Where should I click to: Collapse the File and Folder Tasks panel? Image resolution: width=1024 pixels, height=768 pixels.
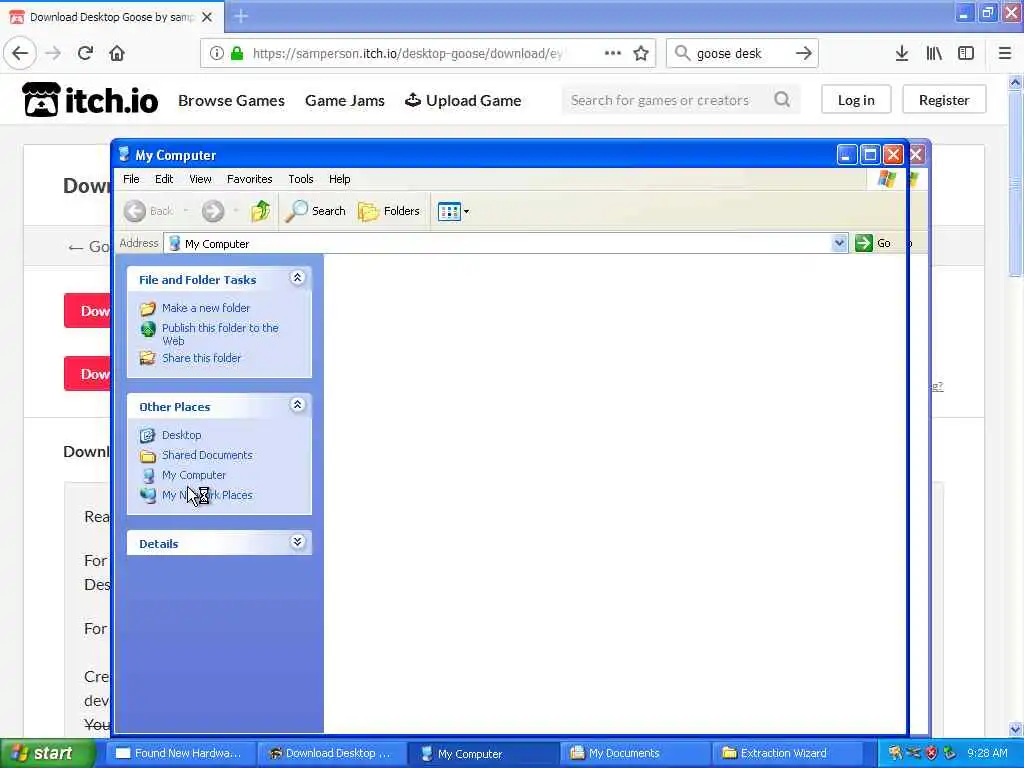[x=297, y=278]
